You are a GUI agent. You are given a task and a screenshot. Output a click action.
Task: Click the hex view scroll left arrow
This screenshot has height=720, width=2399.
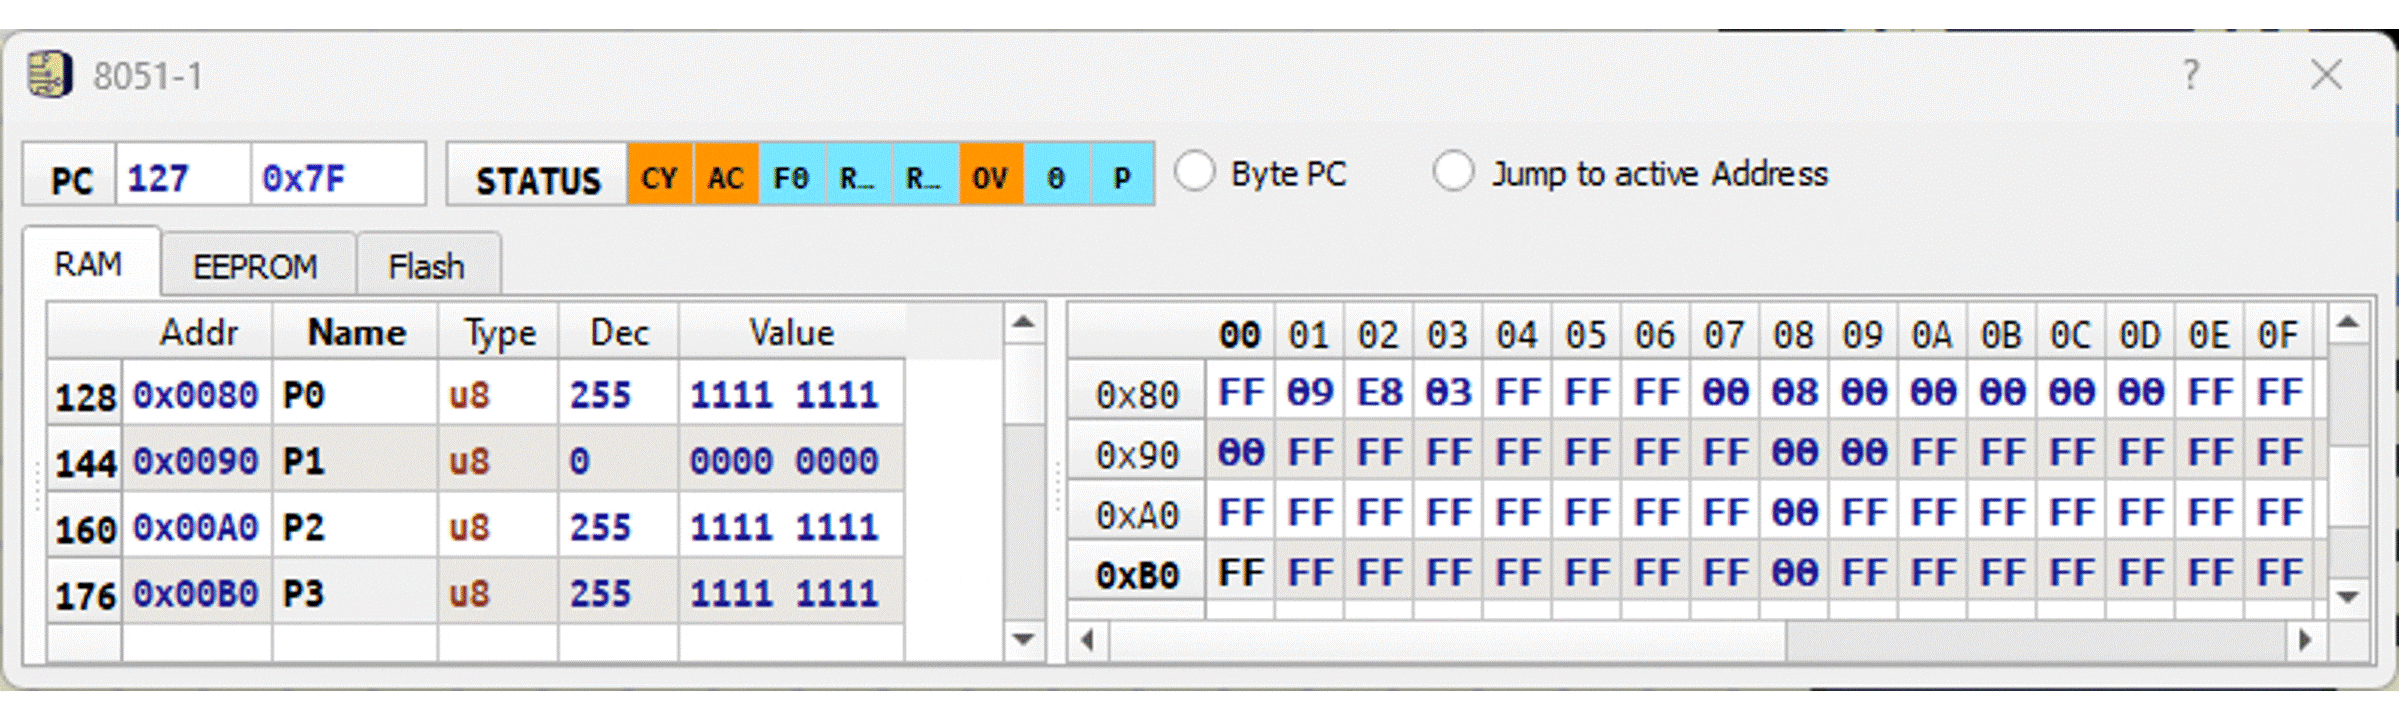click(1088, 639)
